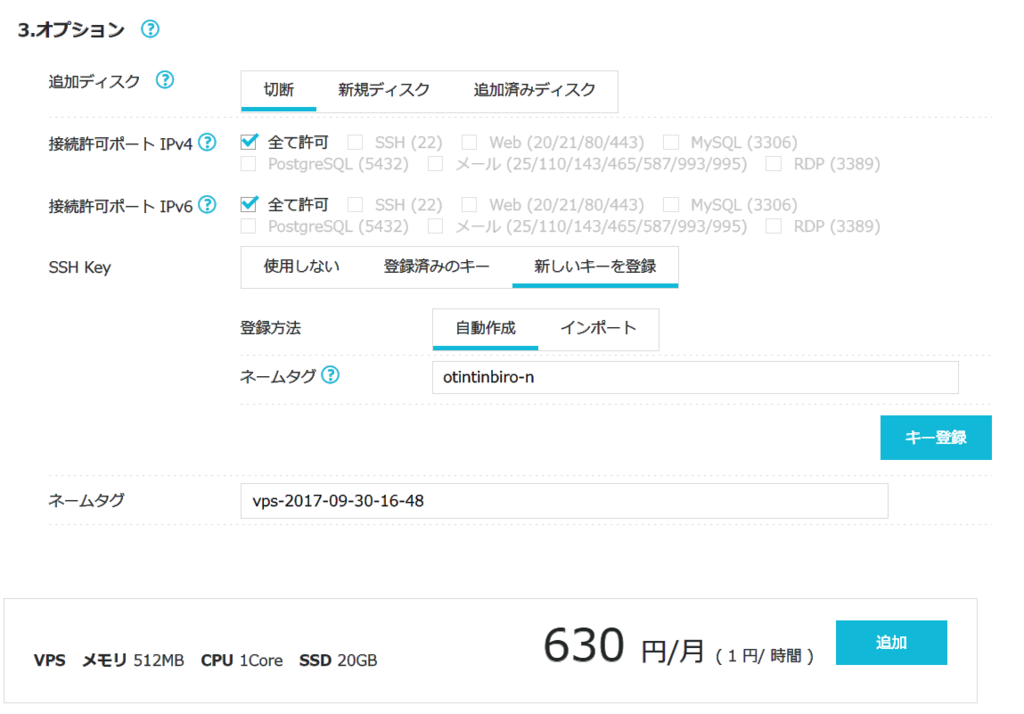The height and width of the screenshot is (714, 1024).
Task: Toggle IPv6 Web (20/21/80/443) checkbox
Action: [x=469, y=204]
